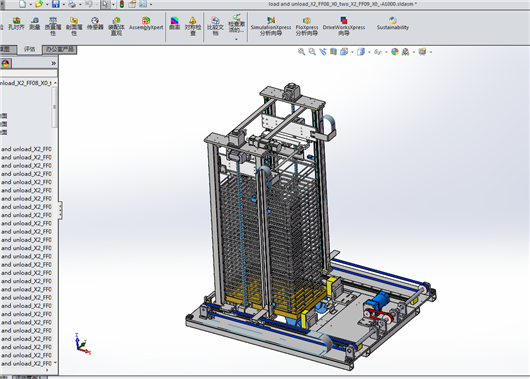This screenshot has width=530, height=379.
Task: Click the left panel collapse handle
Action: pyautogui.click(x=61, y=210)
